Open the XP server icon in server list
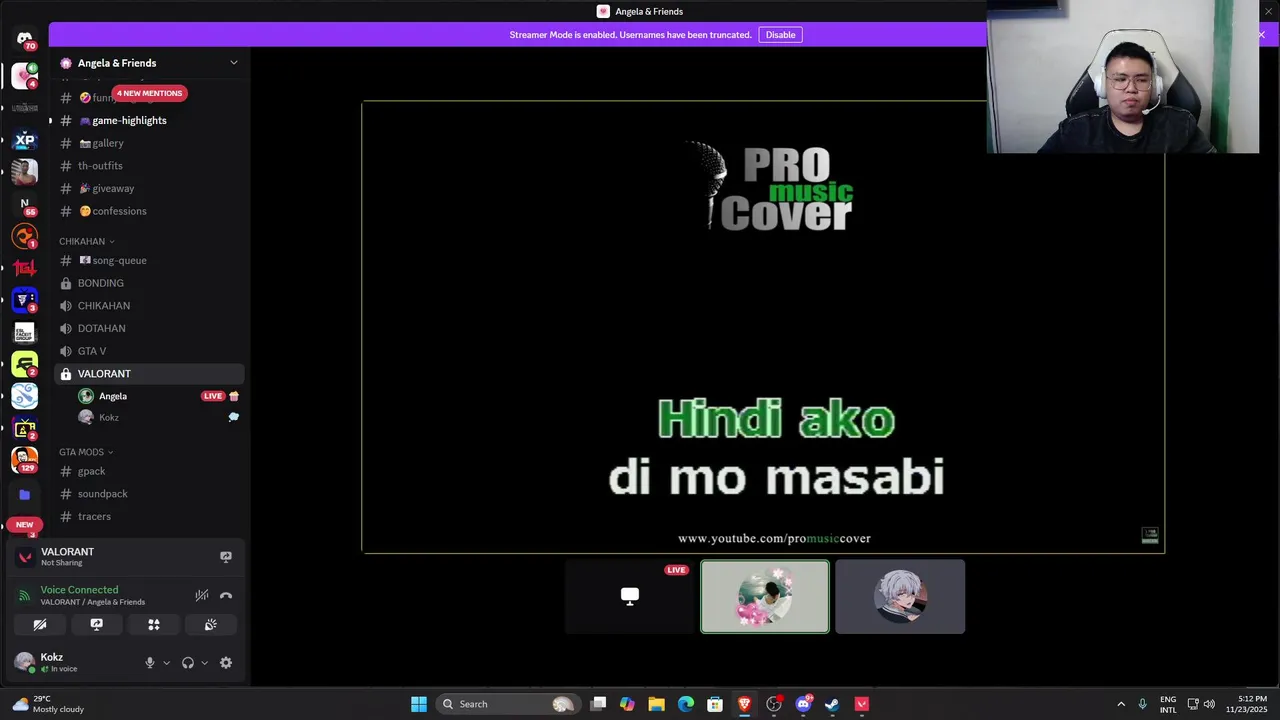The image size is (1280, 720). (25, 140)
